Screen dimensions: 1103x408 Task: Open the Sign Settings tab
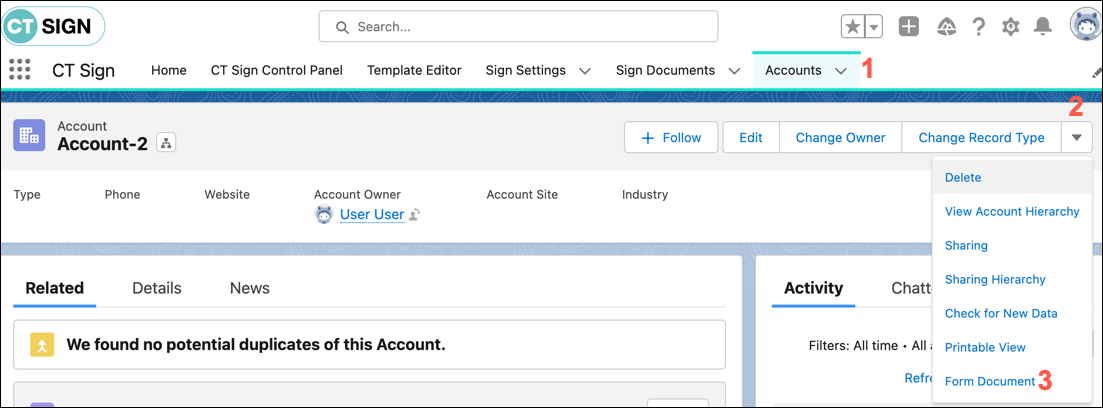click(x=525, y=70)
